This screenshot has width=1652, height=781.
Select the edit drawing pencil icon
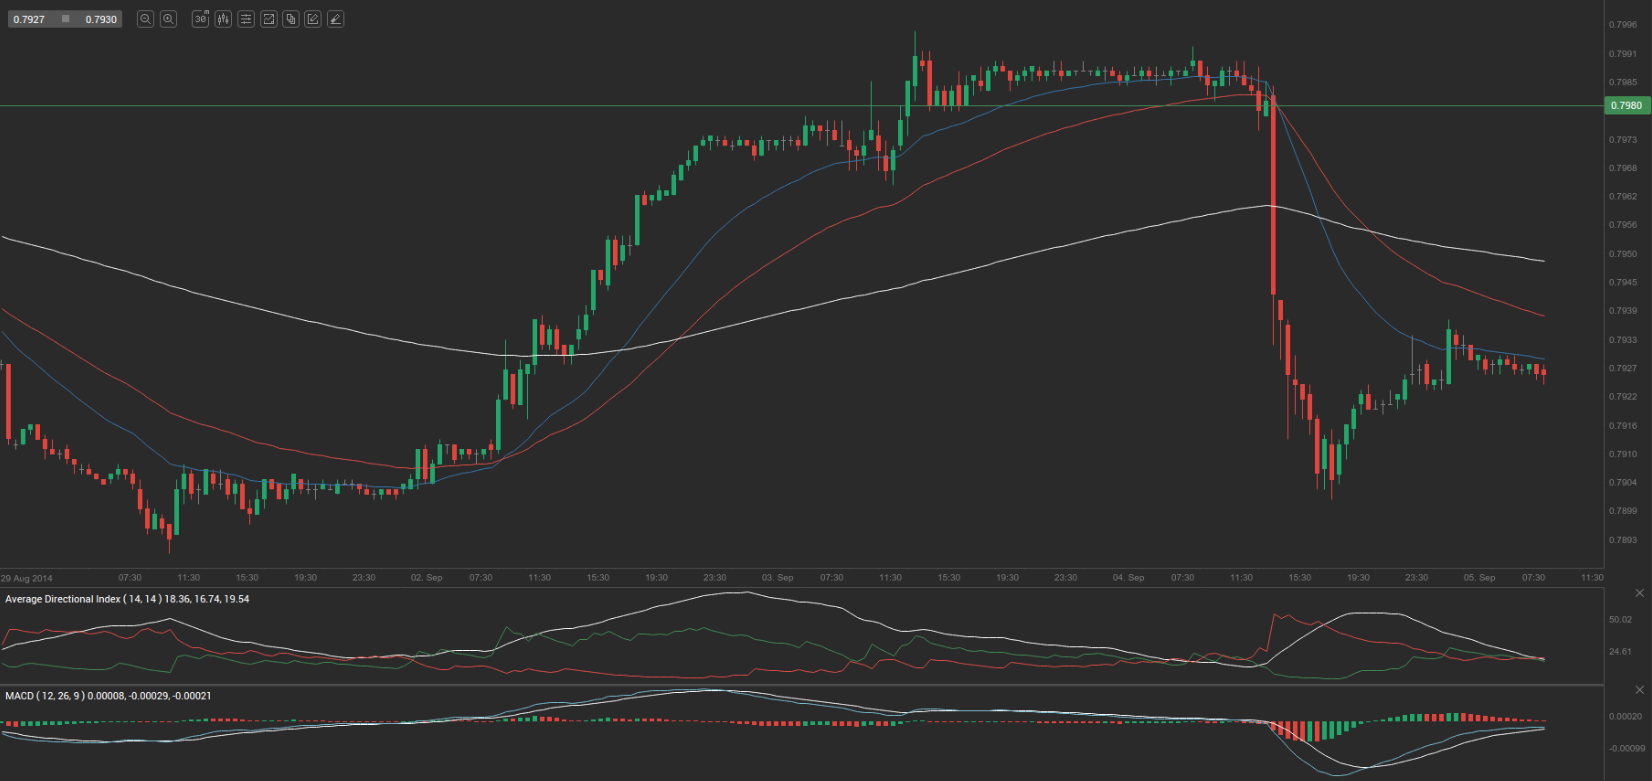(313, 19)
